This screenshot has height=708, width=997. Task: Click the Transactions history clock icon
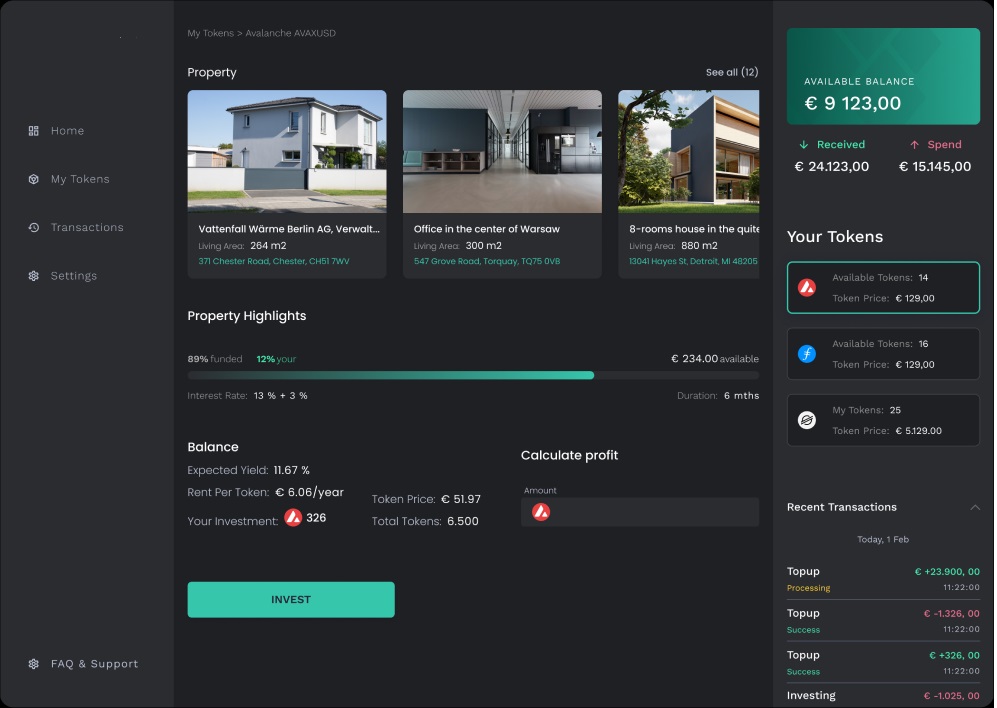point(34,227)
